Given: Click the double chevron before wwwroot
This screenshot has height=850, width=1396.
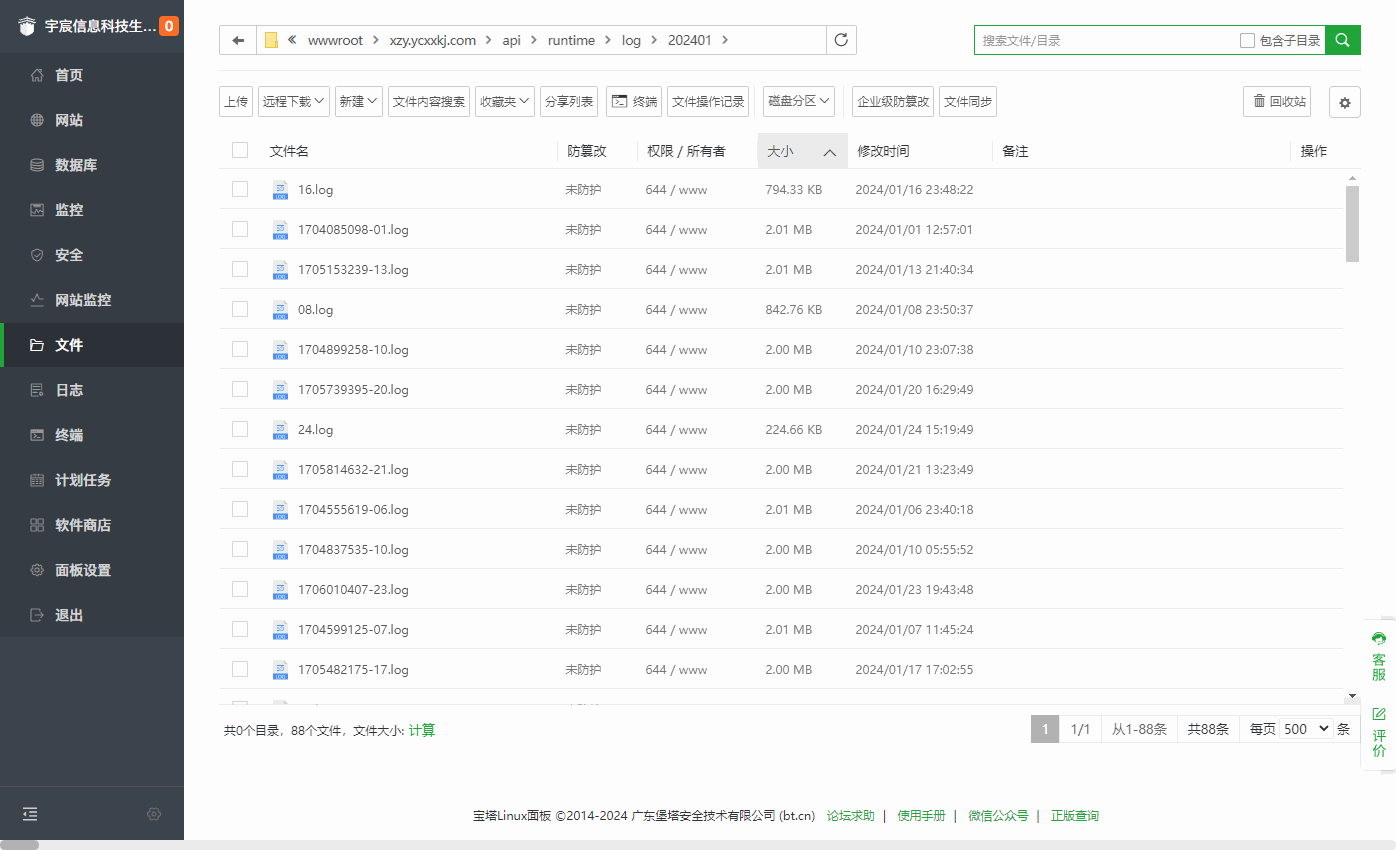Looking at the screenshot, I should 292,40.
